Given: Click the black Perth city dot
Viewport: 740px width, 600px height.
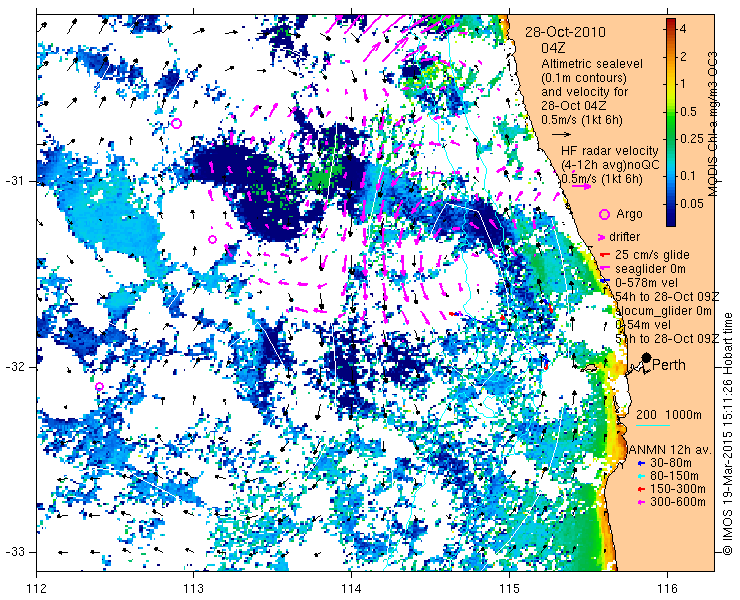Looking at the screenshot, I should pyautogui.click(x=647, y=358).
